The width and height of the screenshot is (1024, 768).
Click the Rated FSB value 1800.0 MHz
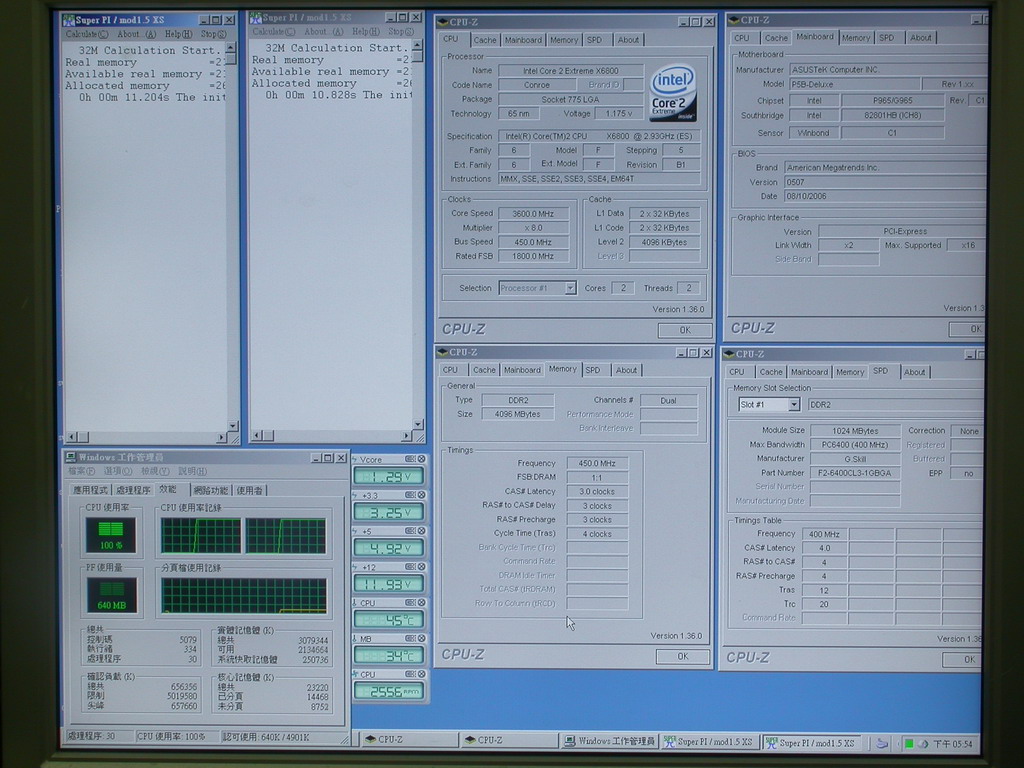click(533, 256)
